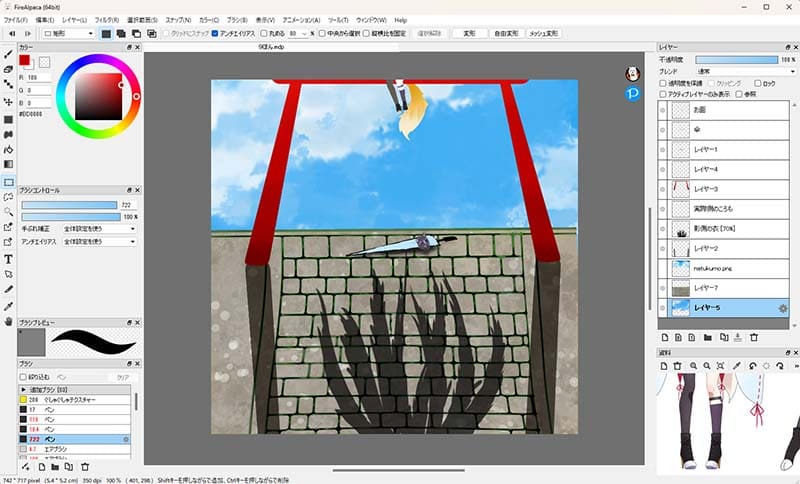This screenshot has height=484, width=800.
Task: Enable 中央から選択 checkbox
Action: [322, 34]
